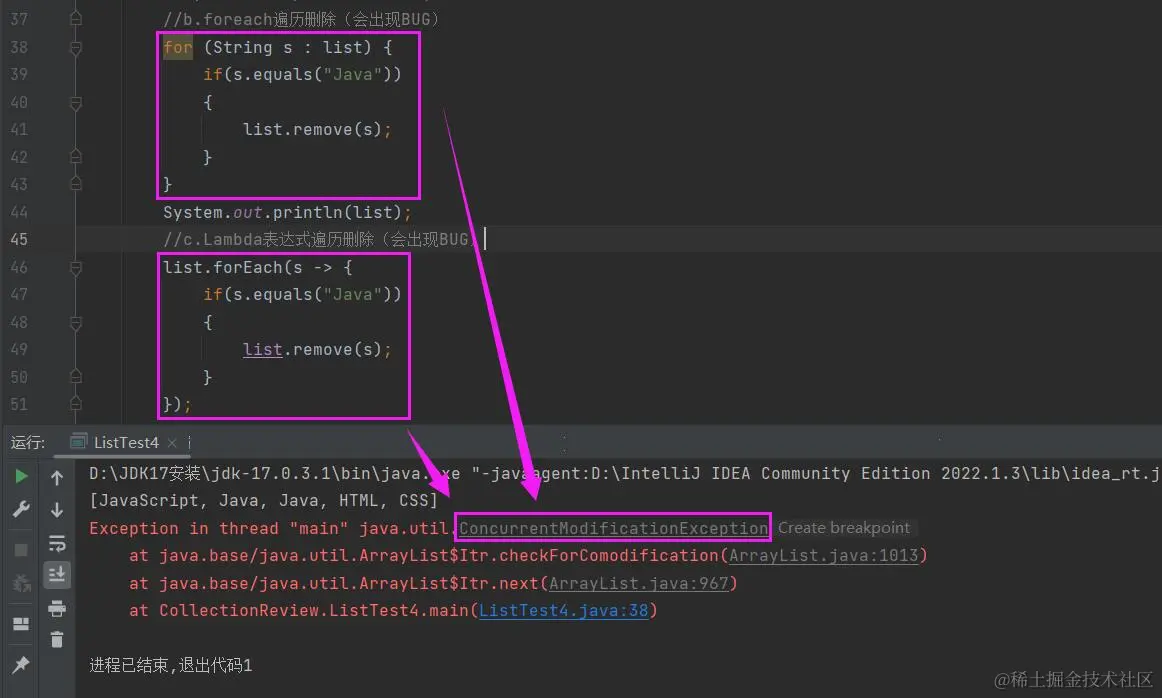This screenshot has width=1162, height=698.
Task: Click the java.exe command line in console
Action: pos(624,473)
